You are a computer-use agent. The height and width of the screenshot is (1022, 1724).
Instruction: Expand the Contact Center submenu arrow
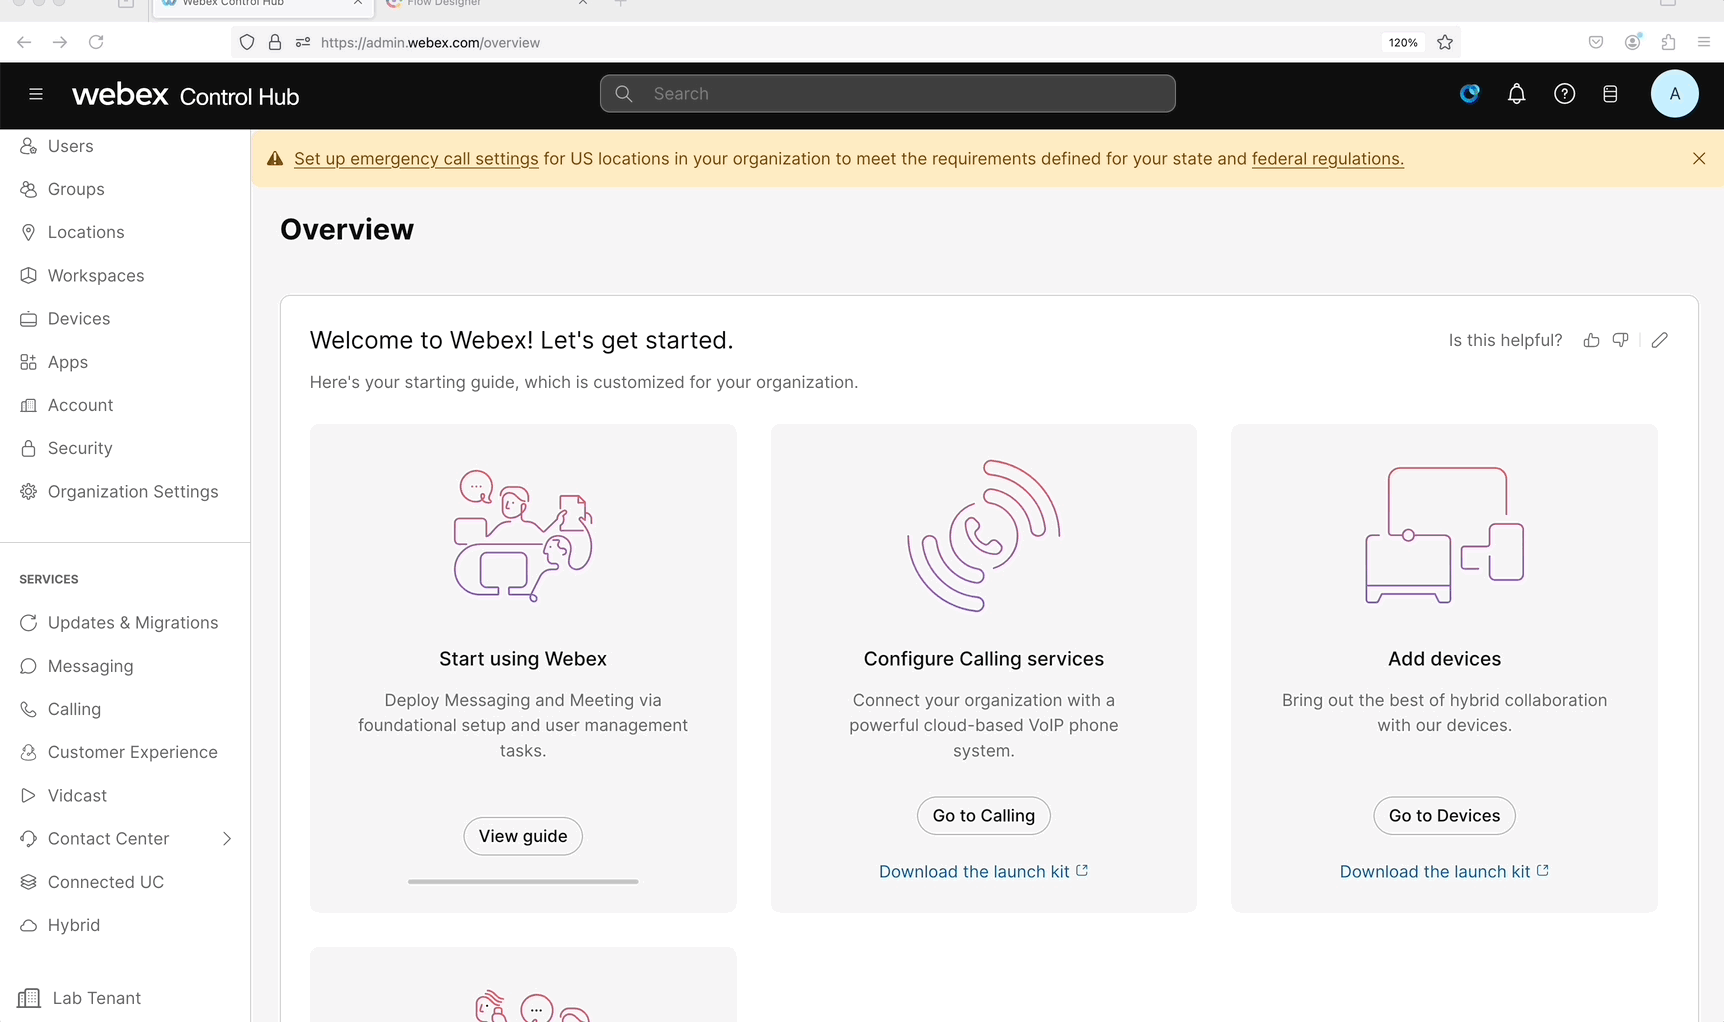227,839
